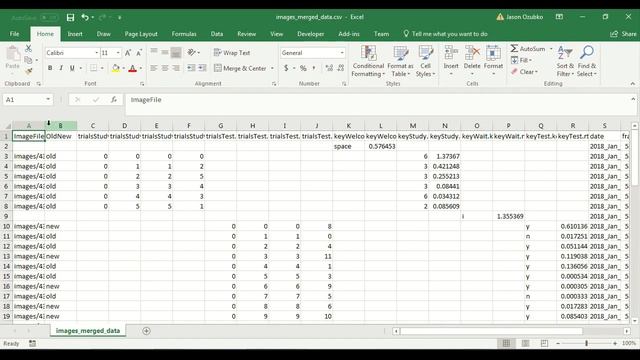The height and width of the screenshot is (360, 640).
Task: Click the Copy icon in Clipboard group
Action: point(28,60)
